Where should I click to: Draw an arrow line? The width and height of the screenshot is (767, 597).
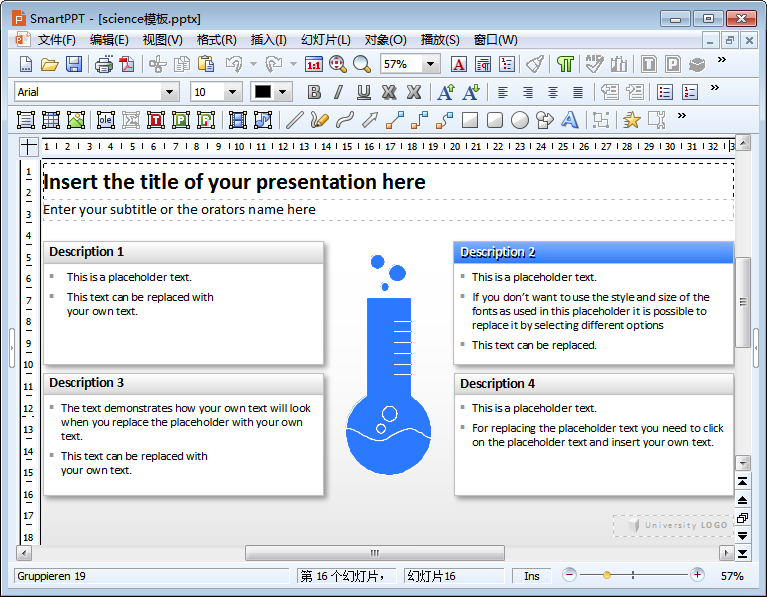click(370, 120)
